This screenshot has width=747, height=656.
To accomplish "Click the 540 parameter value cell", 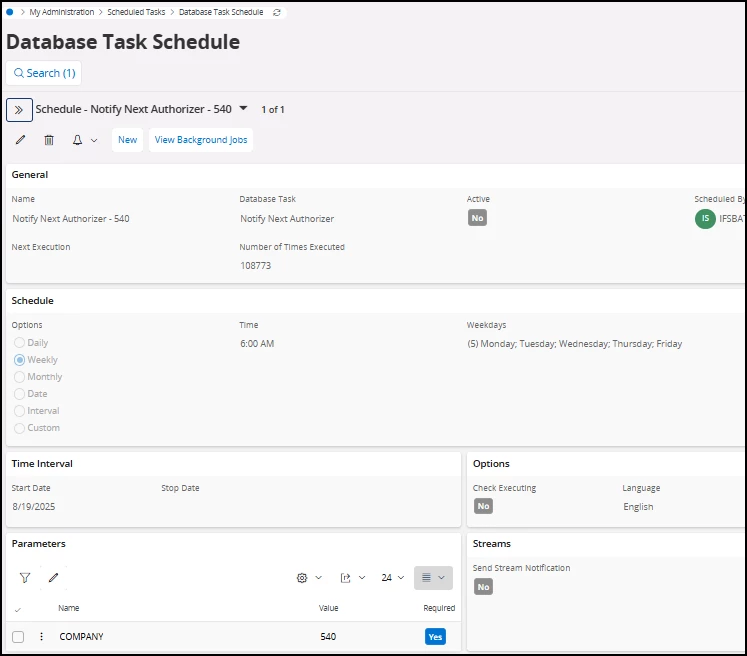I will click(328, 636).
